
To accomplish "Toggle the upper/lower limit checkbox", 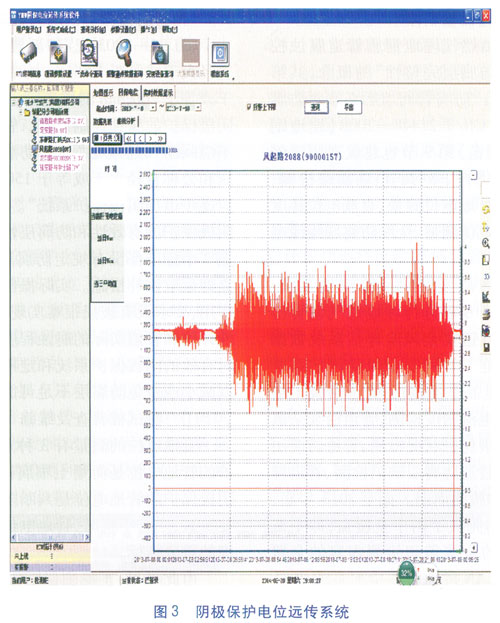I will click(x=249, y=107).
